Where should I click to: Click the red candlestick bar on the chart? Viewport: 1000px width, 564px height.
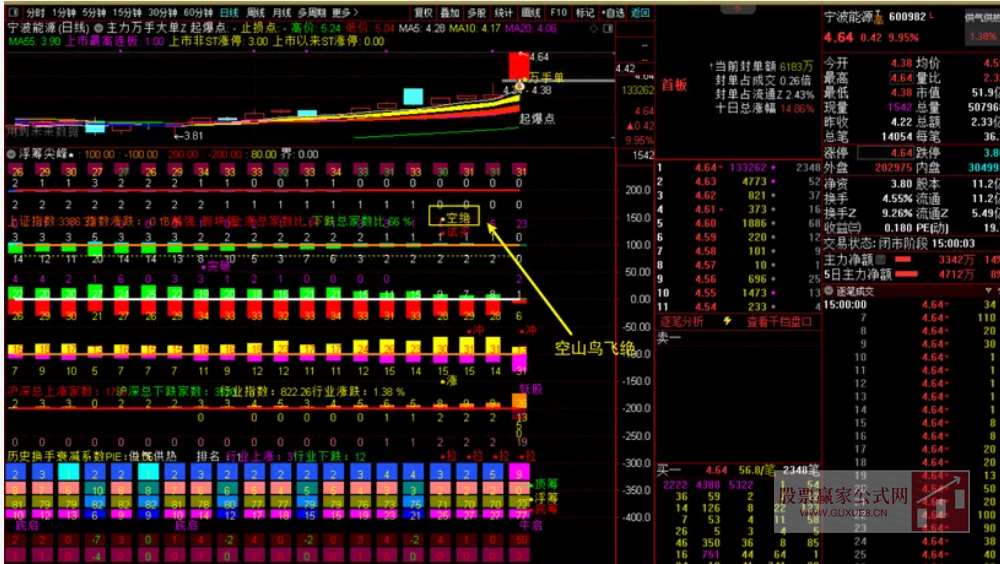point(519,66)
